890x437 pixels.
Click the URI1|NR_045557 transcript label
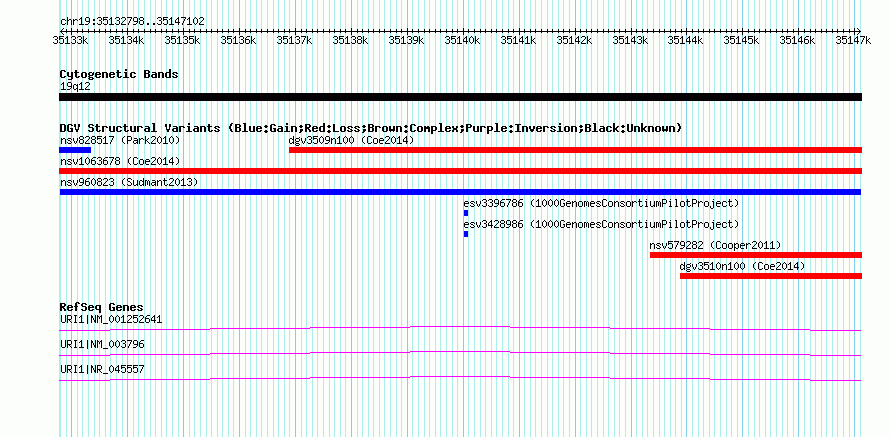[102, 369]
